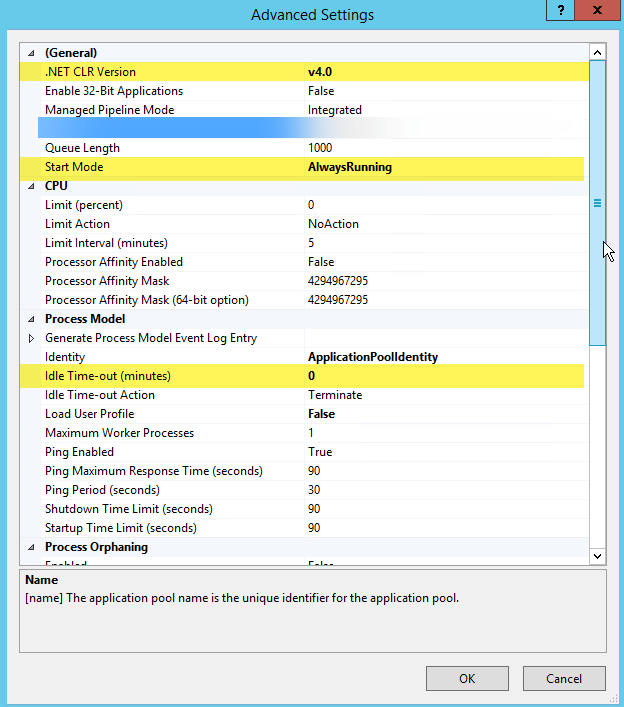Select the Enable 32-Bit Applications property
624x707 pixels.
click(x=114, y=91)
